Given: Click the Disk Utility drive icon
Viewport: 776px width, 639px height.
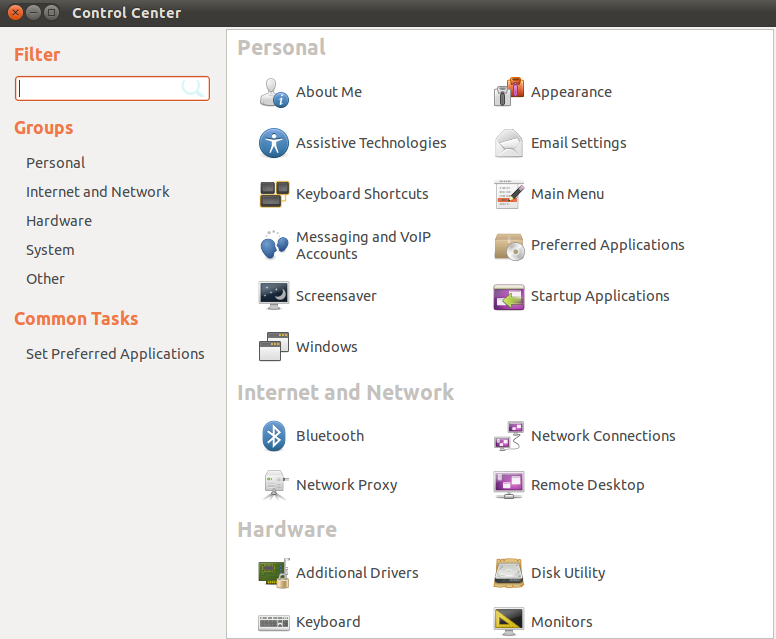Looking at the screenshot, I should coord(509,573).
